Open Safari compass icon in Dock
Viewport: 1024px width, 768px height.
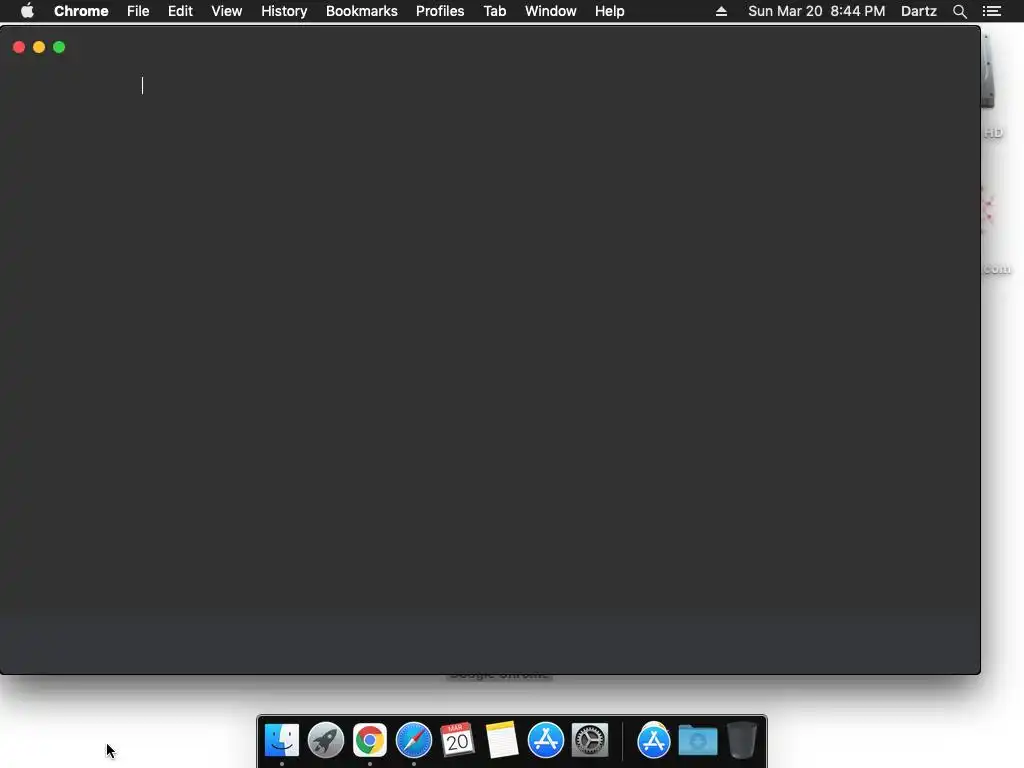tap(414, 740)
